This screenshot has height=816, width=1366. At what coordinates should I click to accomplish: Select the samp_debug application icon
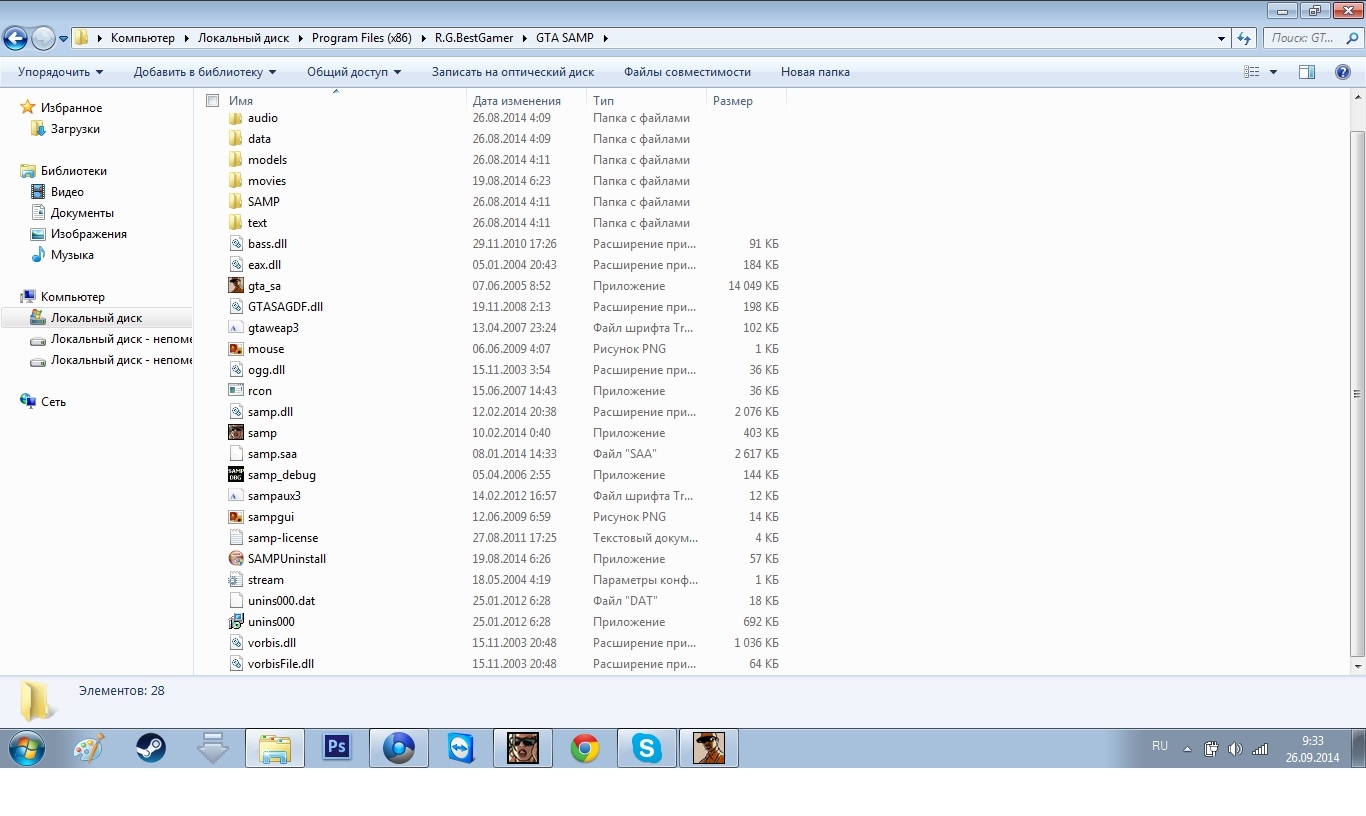(x=236, y=475)
